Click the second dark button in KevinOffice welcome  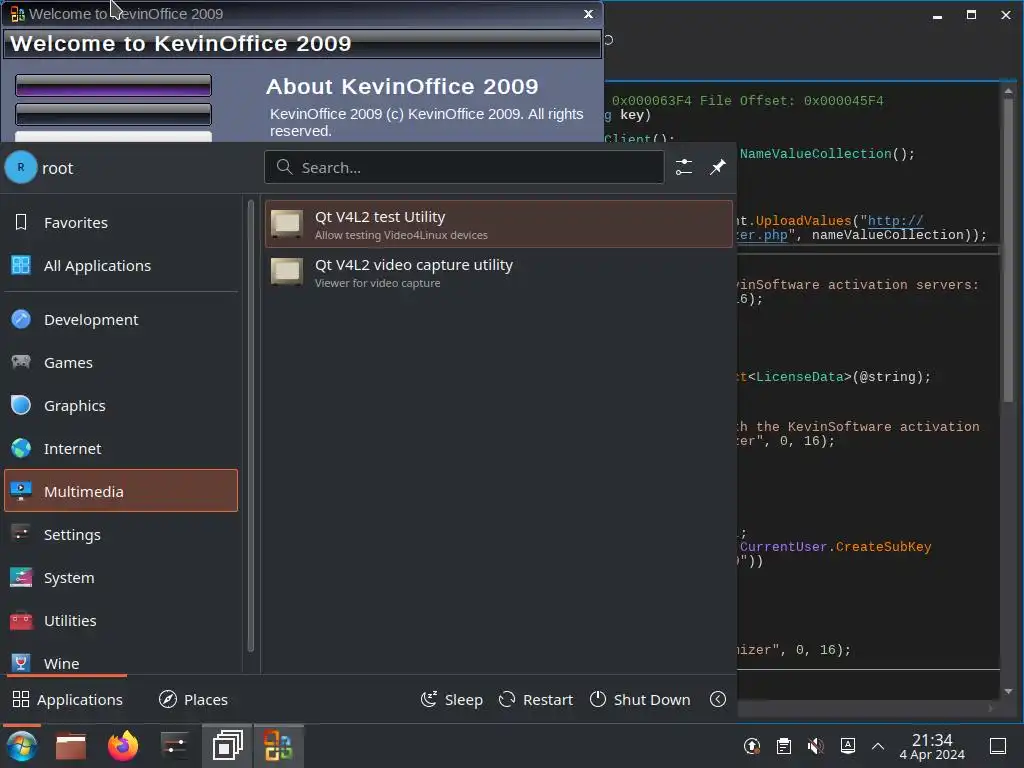[x=113, y=114]
